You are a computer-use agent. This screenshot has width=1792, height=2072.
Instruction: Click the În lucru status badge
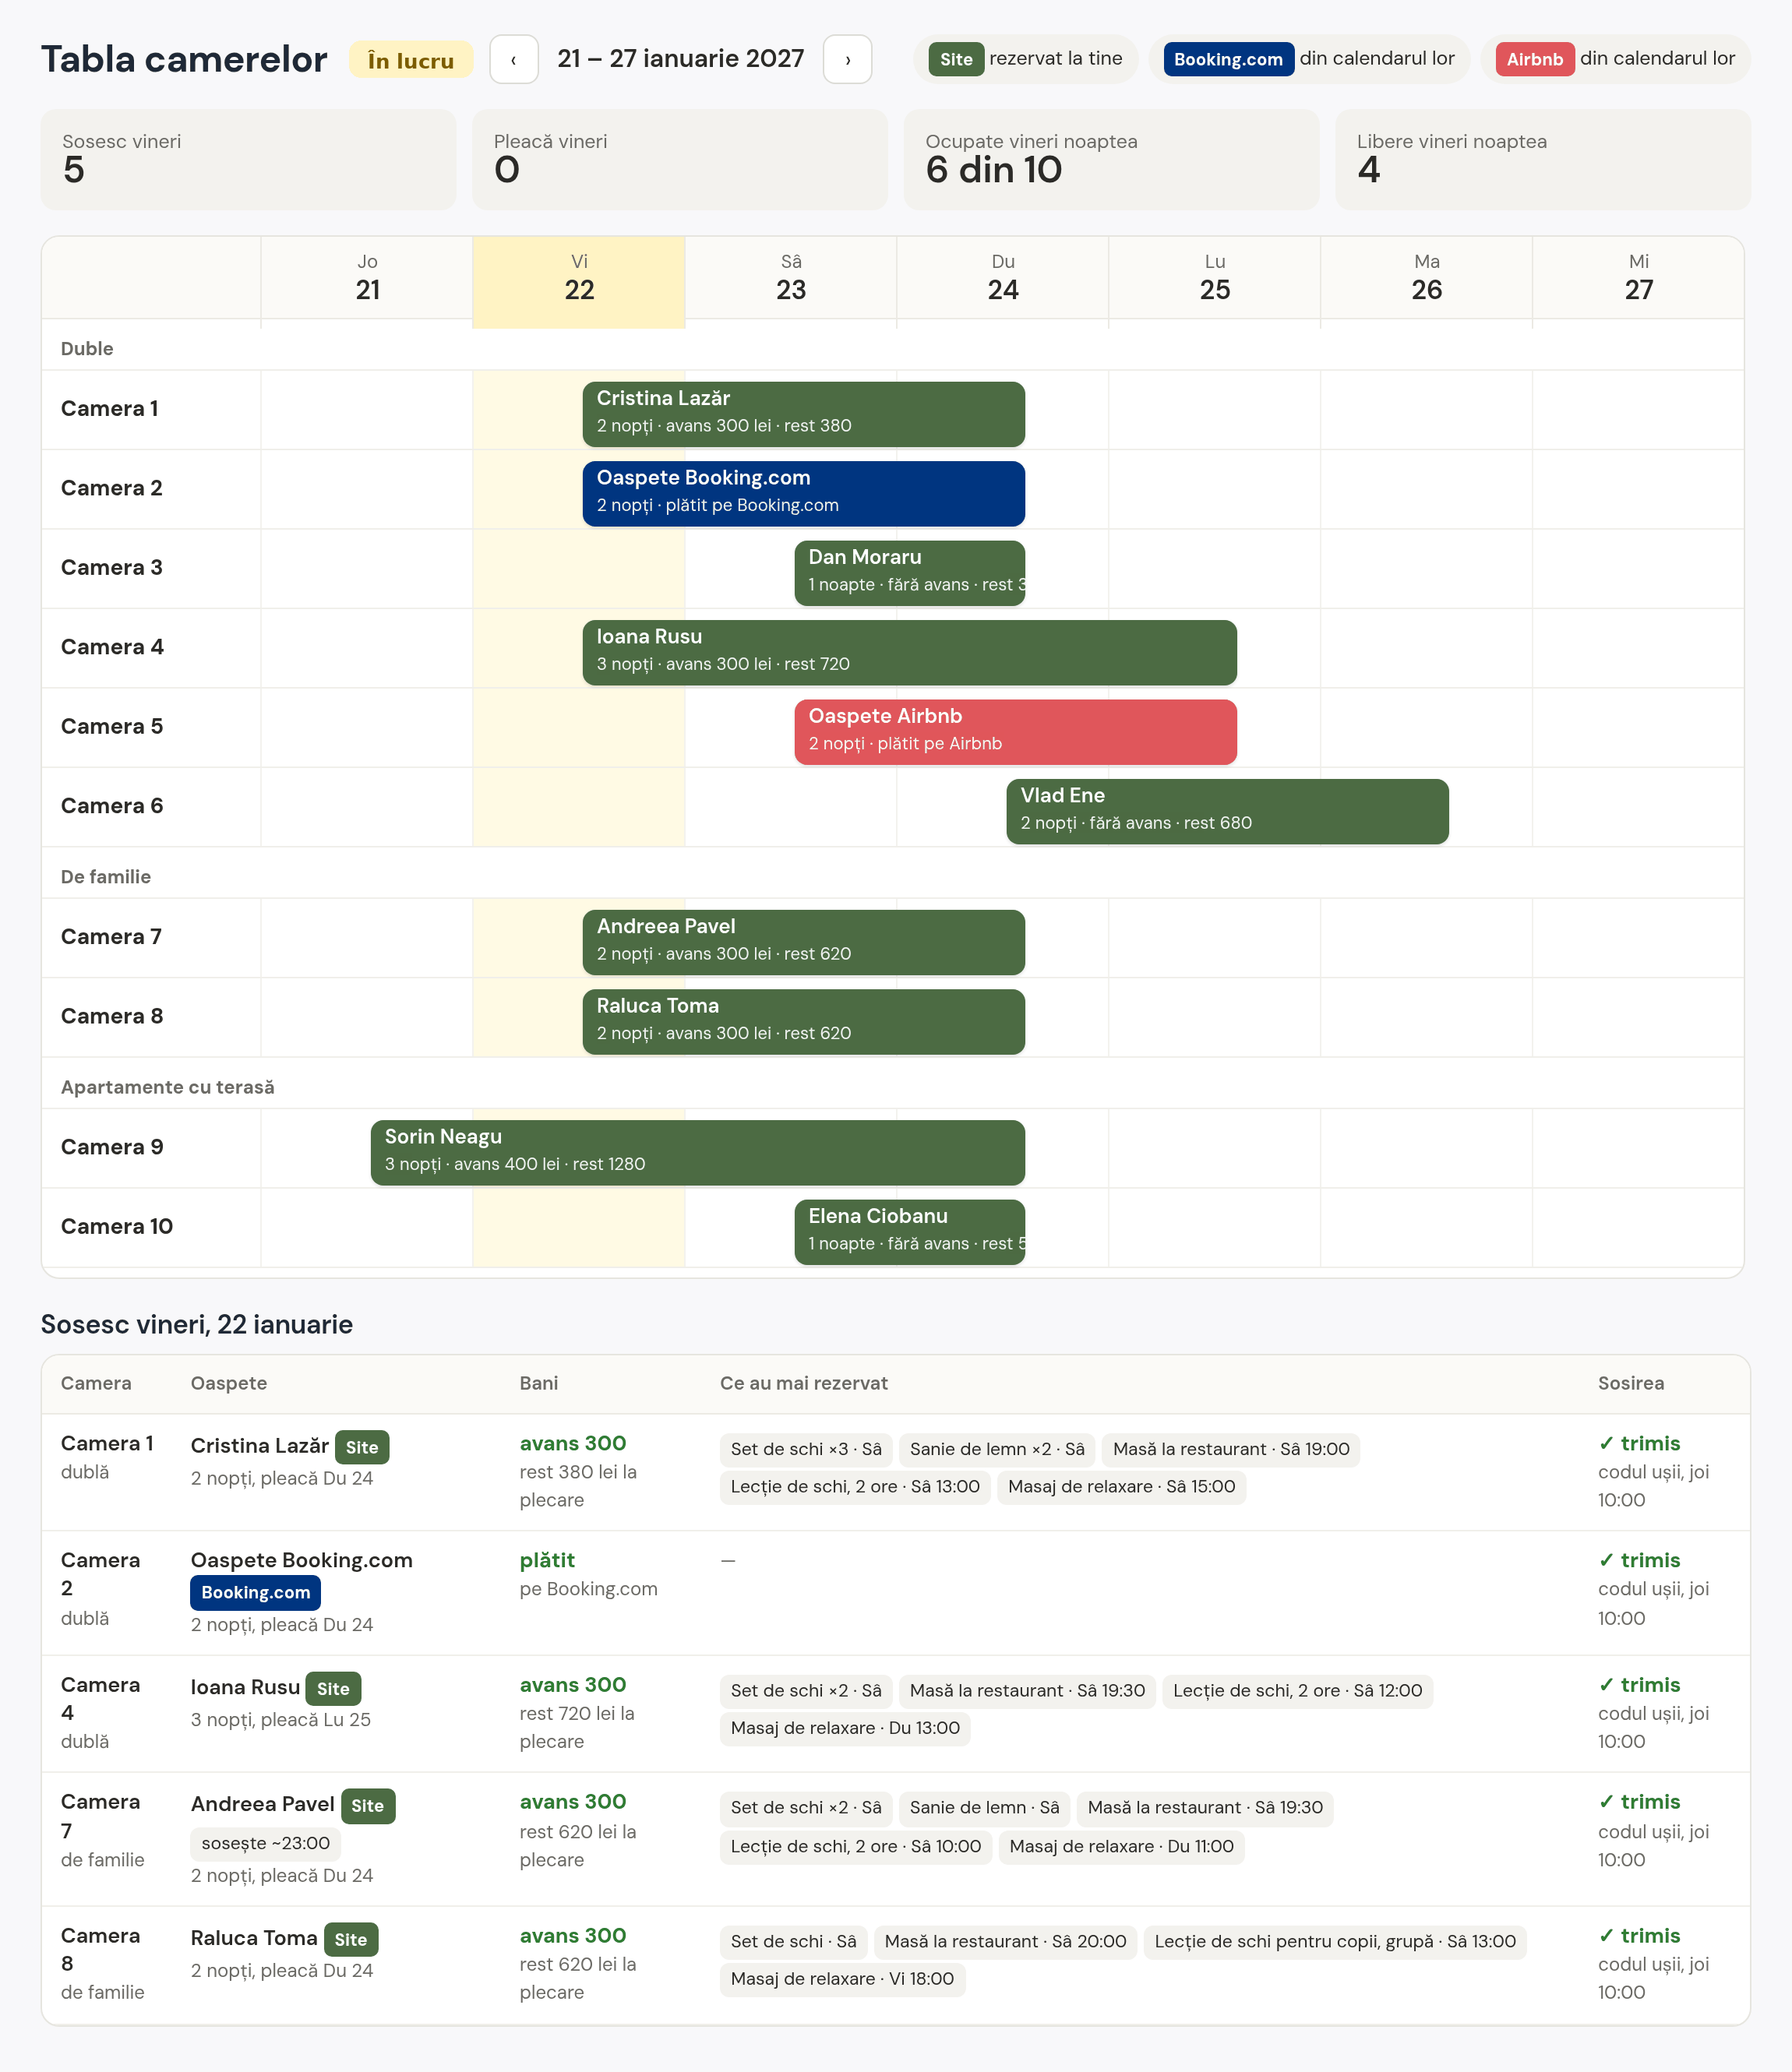411,60
